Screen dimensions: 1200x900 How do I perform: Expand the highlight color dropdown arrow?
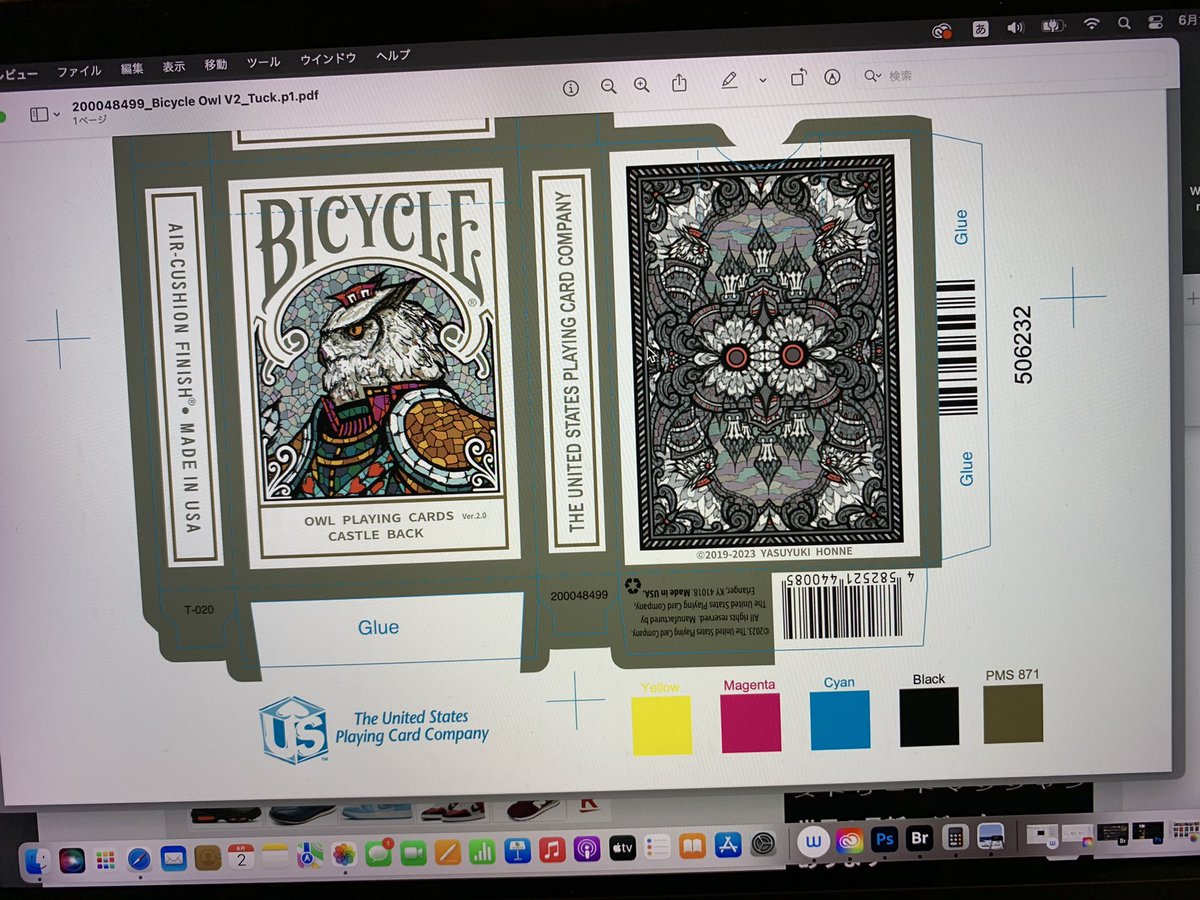pos(762,80)
